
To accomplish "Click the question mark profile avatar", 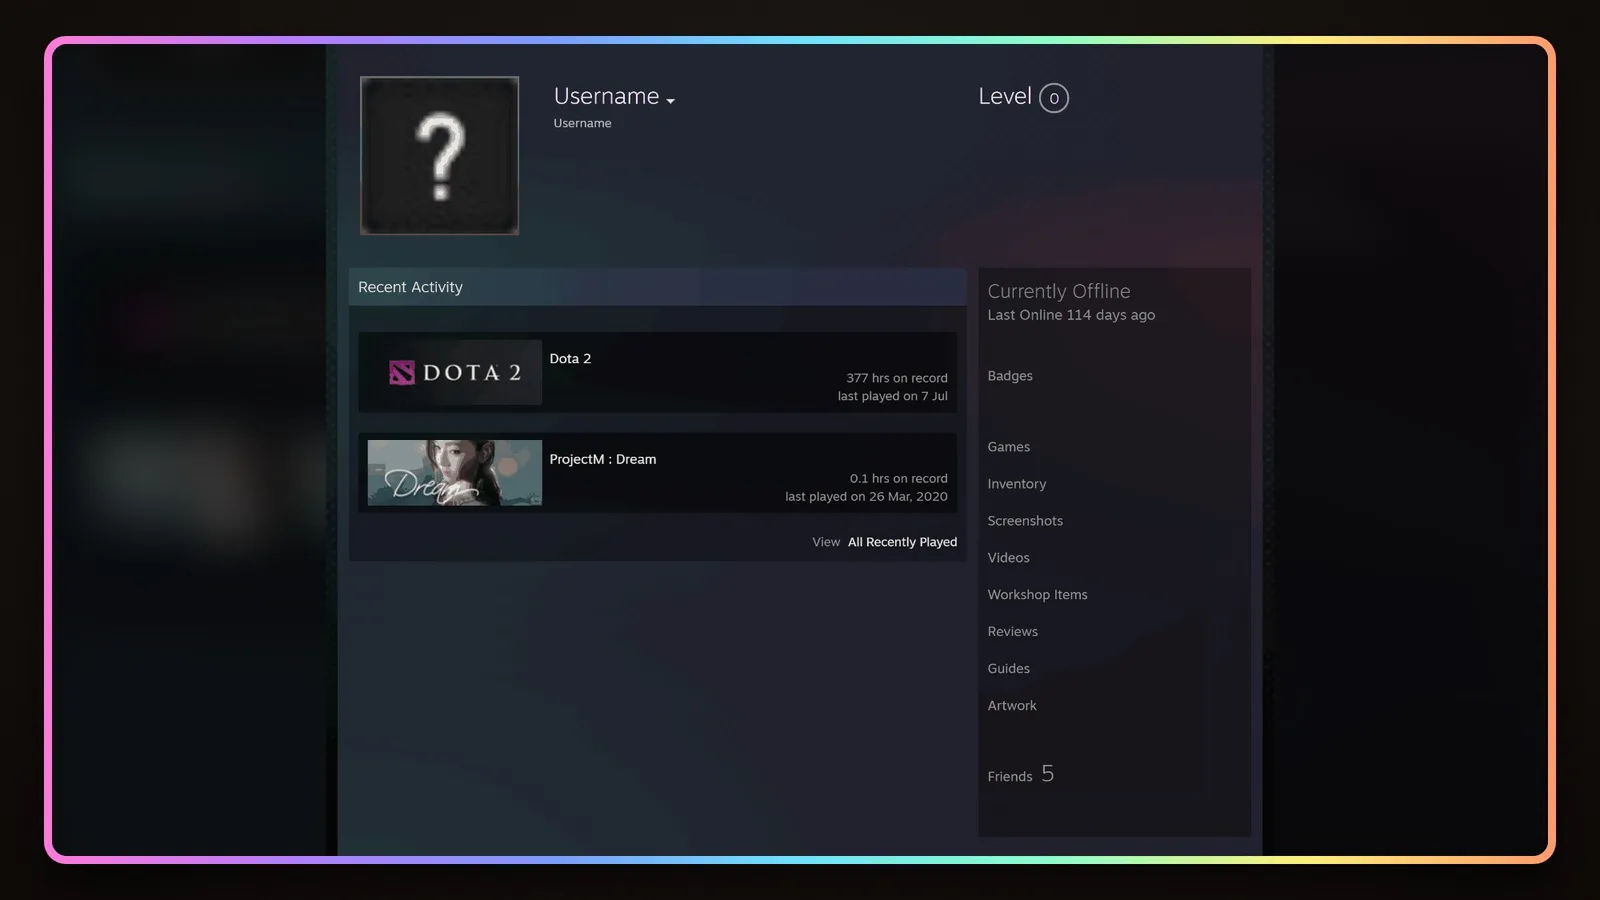I will pyautogui.click(x=439, y=155).
